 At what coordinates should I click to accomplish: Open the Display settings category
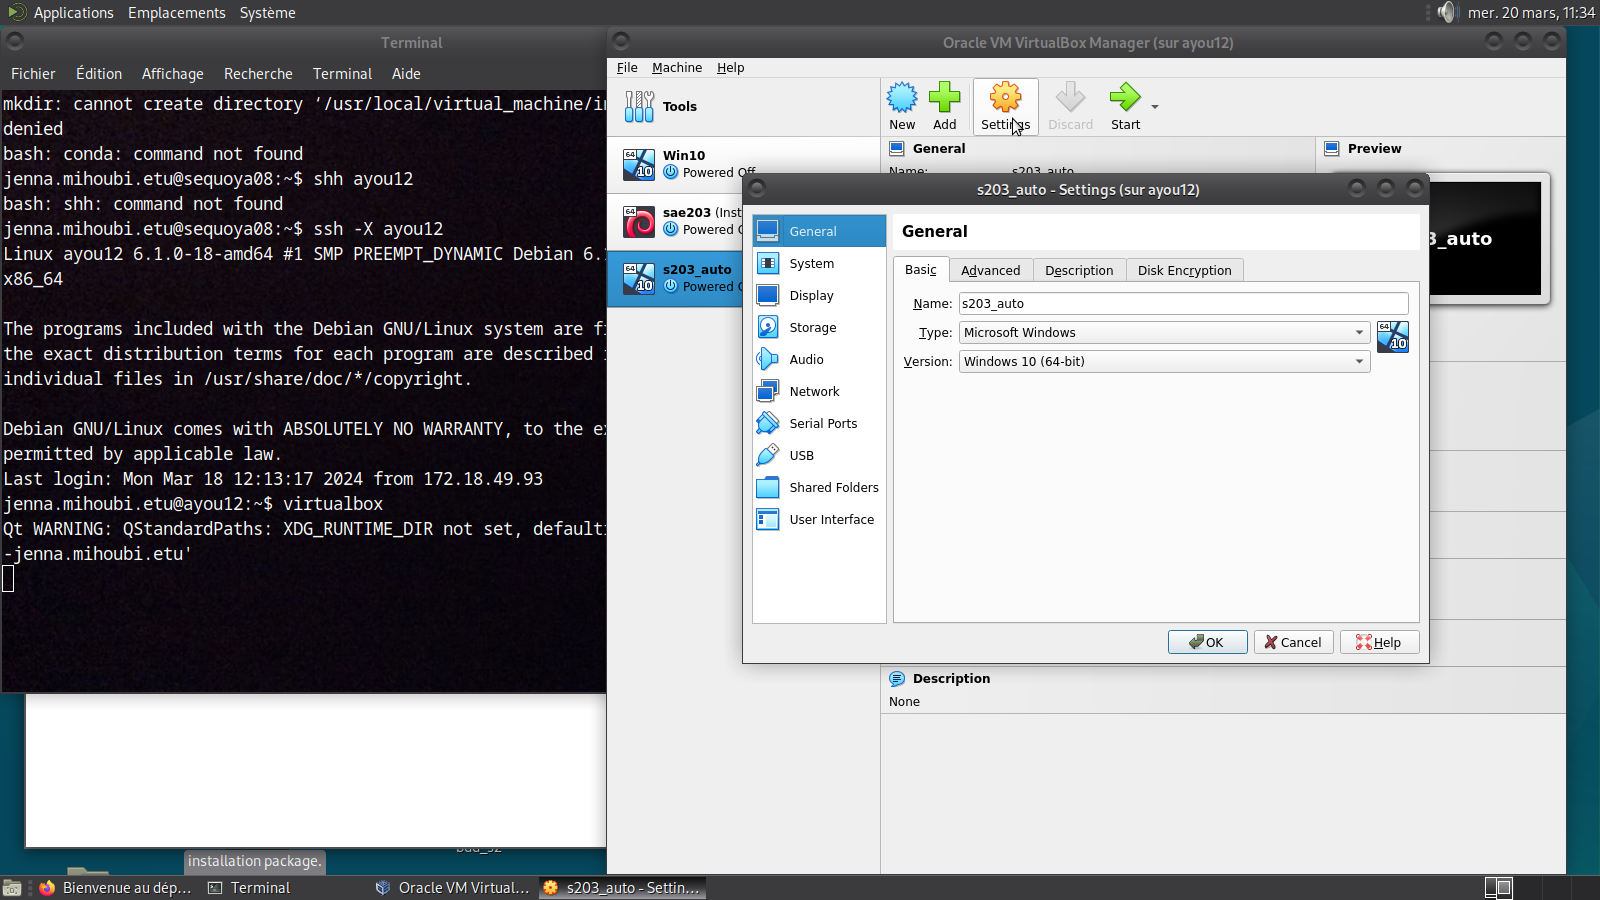(x=819, y=295)
